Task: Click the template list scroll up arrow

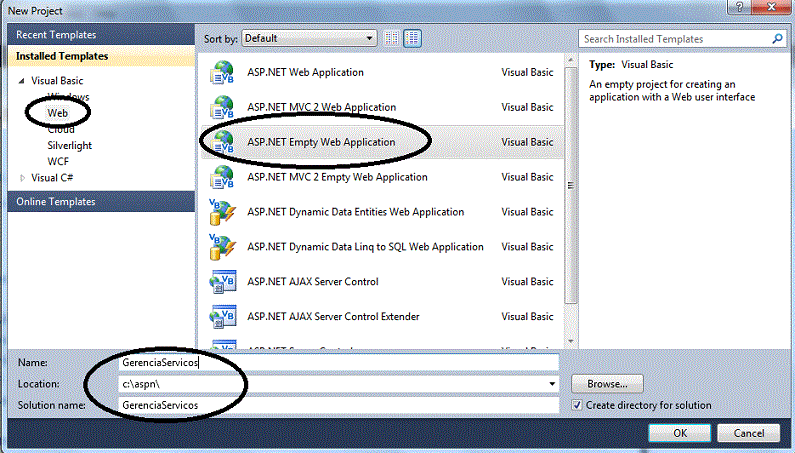Action: [571, 60]
